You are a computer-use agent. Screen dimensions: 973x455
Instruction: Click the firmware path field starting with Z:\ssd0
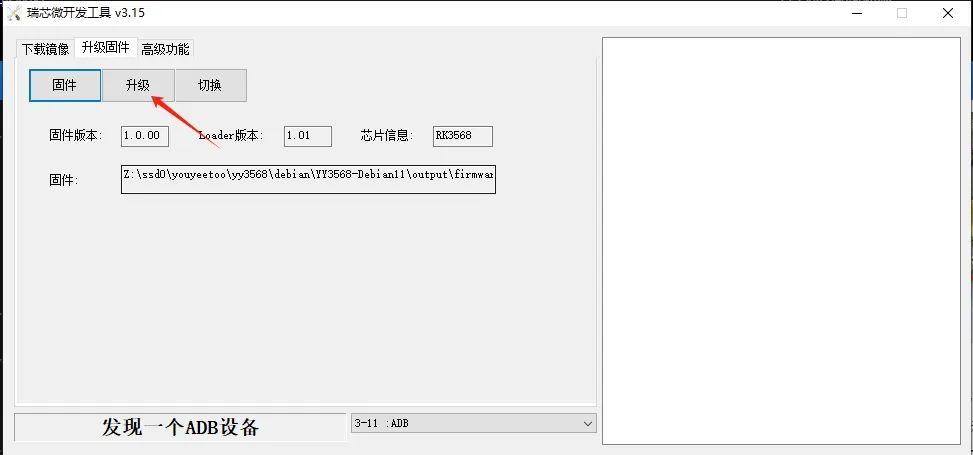click(x=308, y=179)
